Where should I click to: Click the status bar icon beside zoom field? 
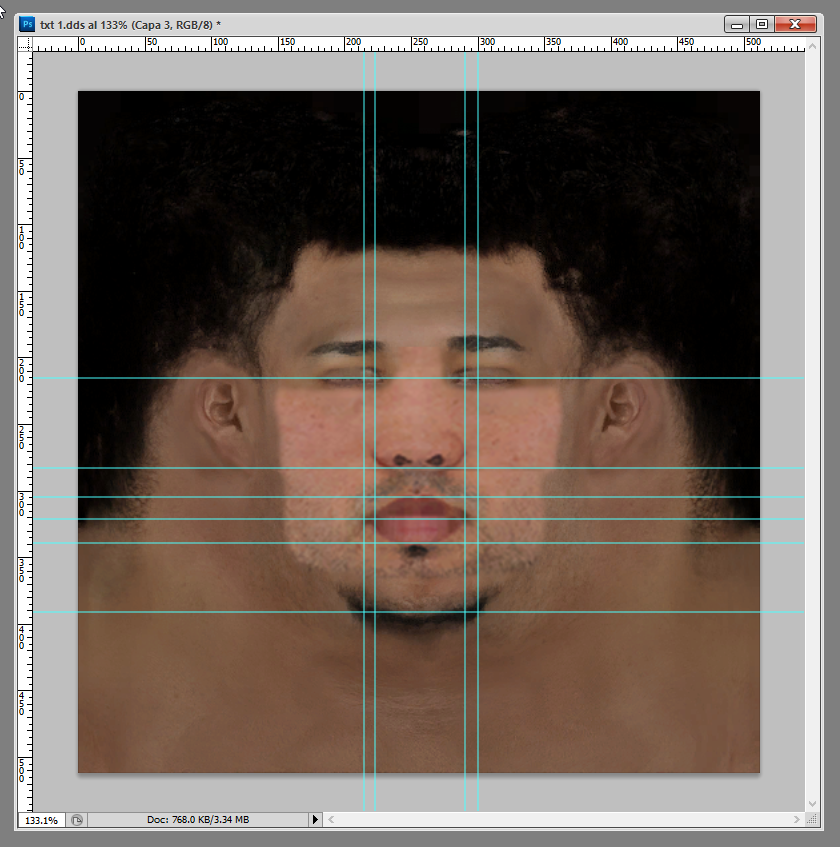(x=77, y=820)
